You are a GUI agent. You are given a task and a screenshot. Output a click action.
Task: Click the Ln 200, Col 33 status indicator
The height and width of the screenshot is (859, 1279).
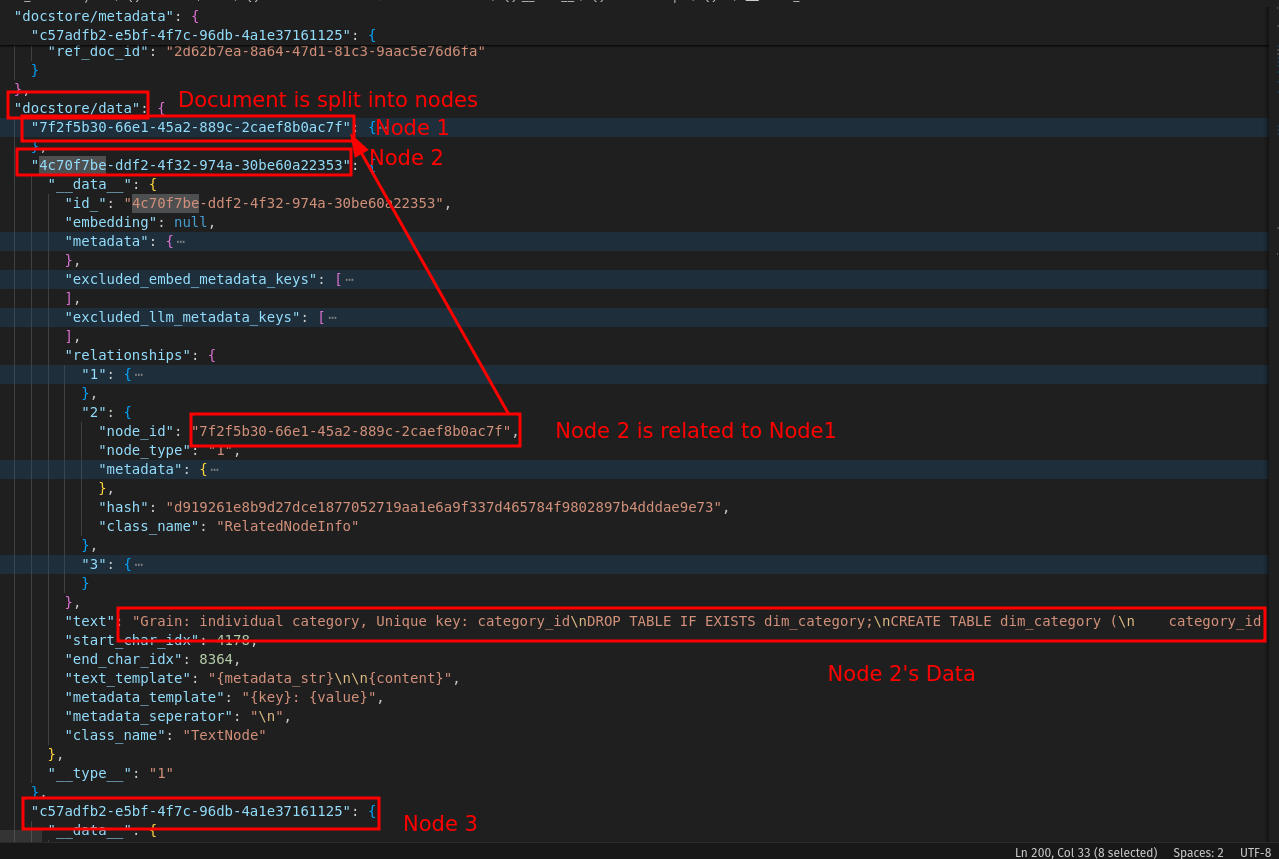pos(1085,852)
